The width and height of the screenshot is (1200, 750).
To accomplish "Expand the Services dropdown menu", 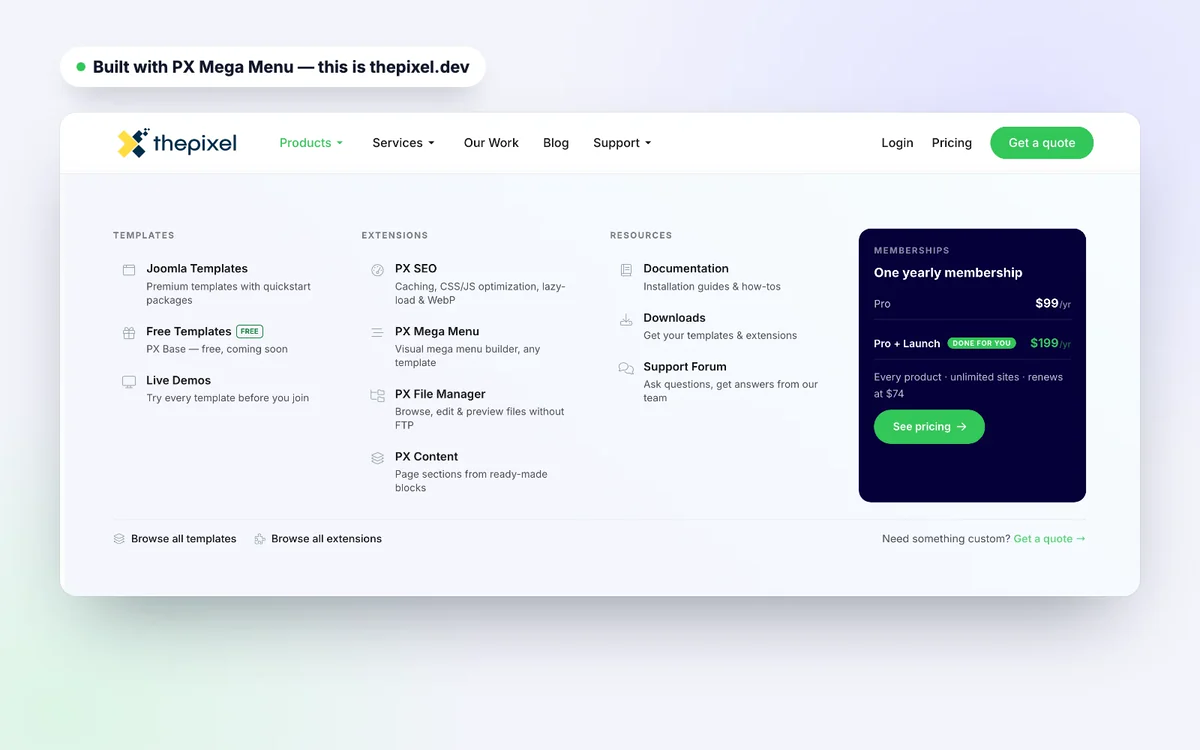I will 403,143.
